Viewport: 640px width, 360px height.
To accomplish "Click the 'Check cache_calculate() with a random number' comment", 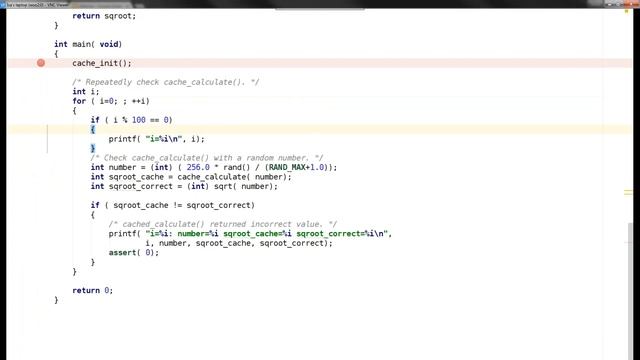I will (207, 158).
